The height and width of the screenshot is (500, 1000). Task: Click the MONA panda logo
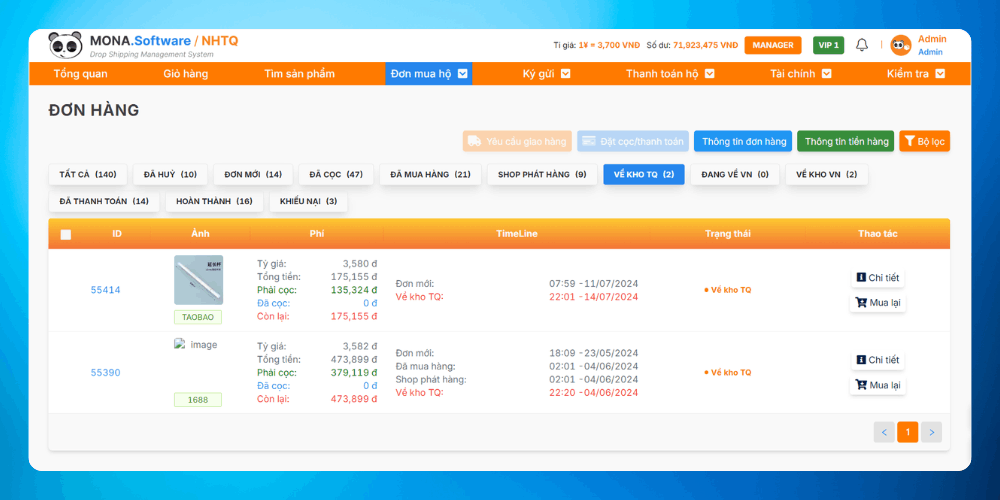pyautogui.click(x=65, y=45)
